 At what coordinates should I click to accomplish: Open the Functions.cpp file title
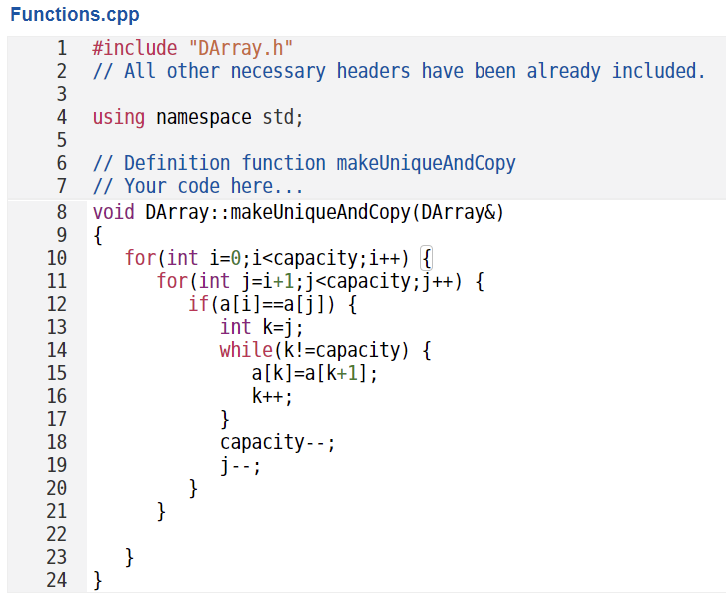pyautogui.click(x=75, y=14)
